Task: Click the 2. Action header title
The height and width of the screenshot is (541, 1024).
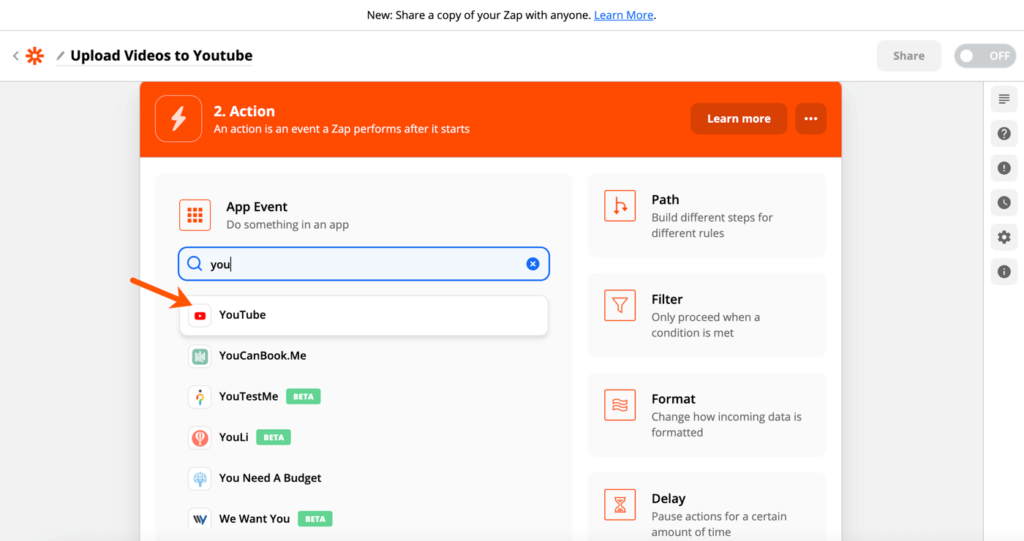Action: [x=244, y=111]
